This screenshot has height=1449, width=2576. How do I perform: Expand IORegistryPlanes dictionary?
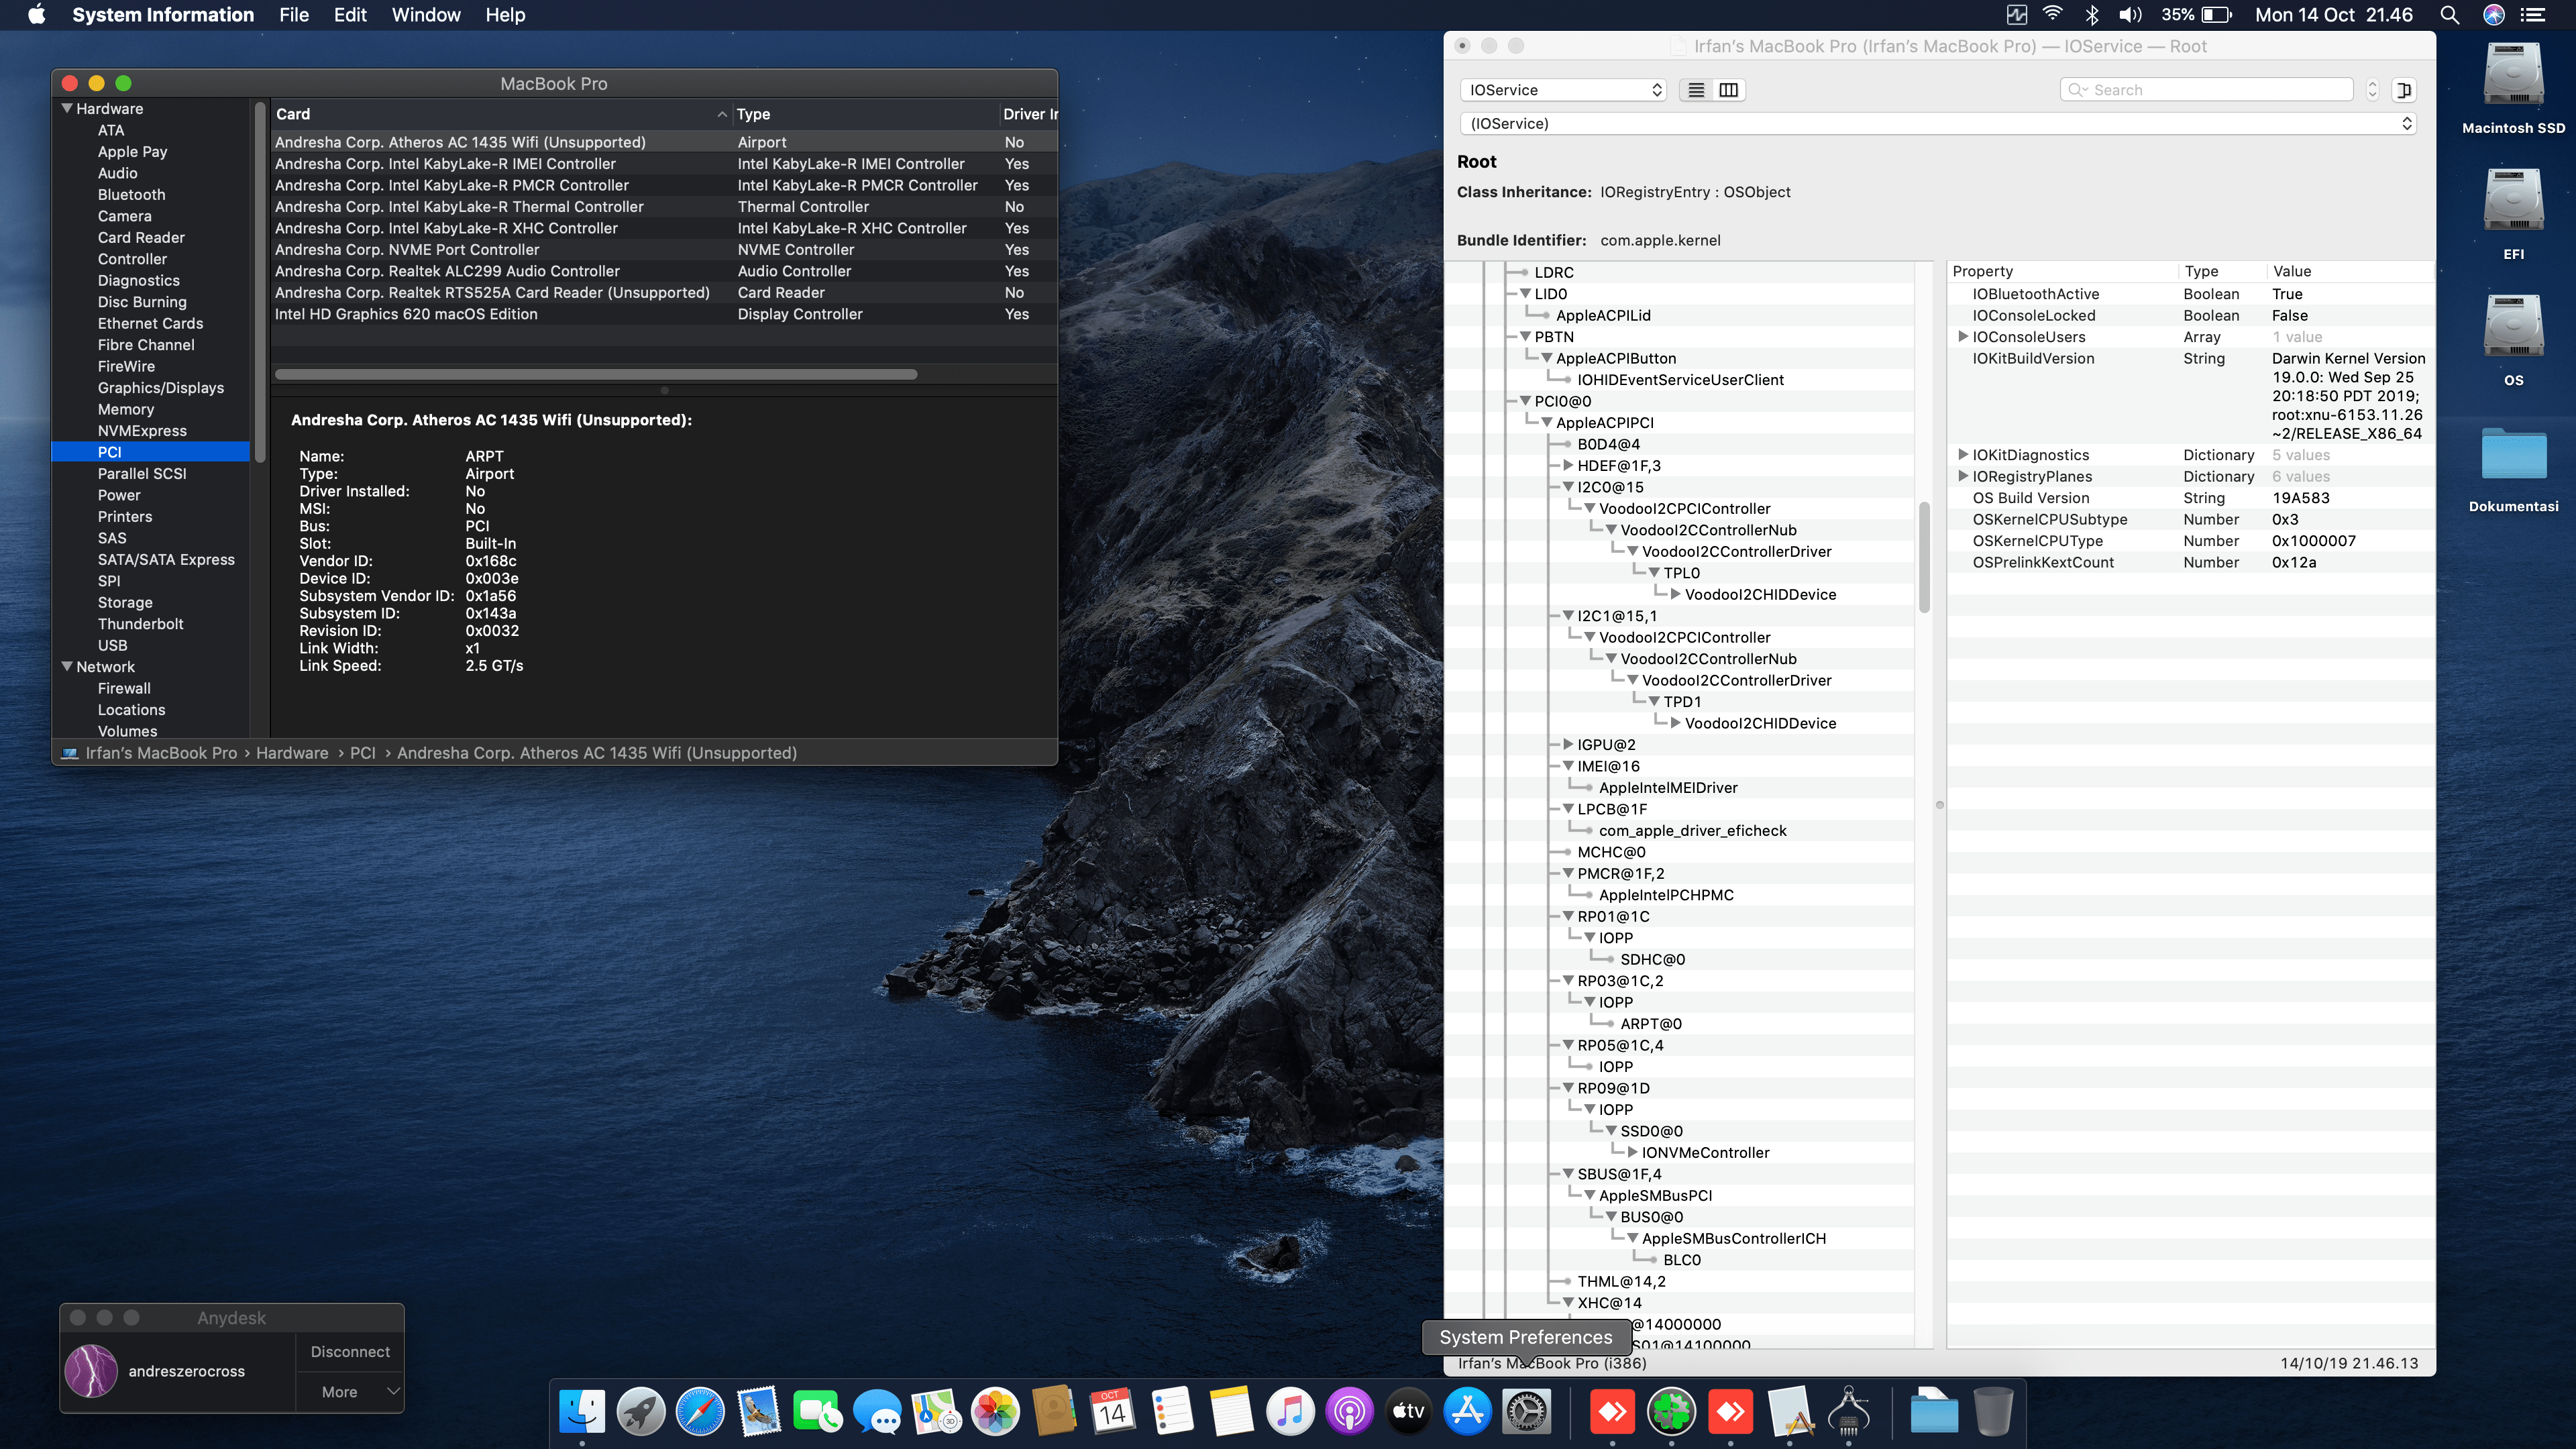pos(1963,476)
